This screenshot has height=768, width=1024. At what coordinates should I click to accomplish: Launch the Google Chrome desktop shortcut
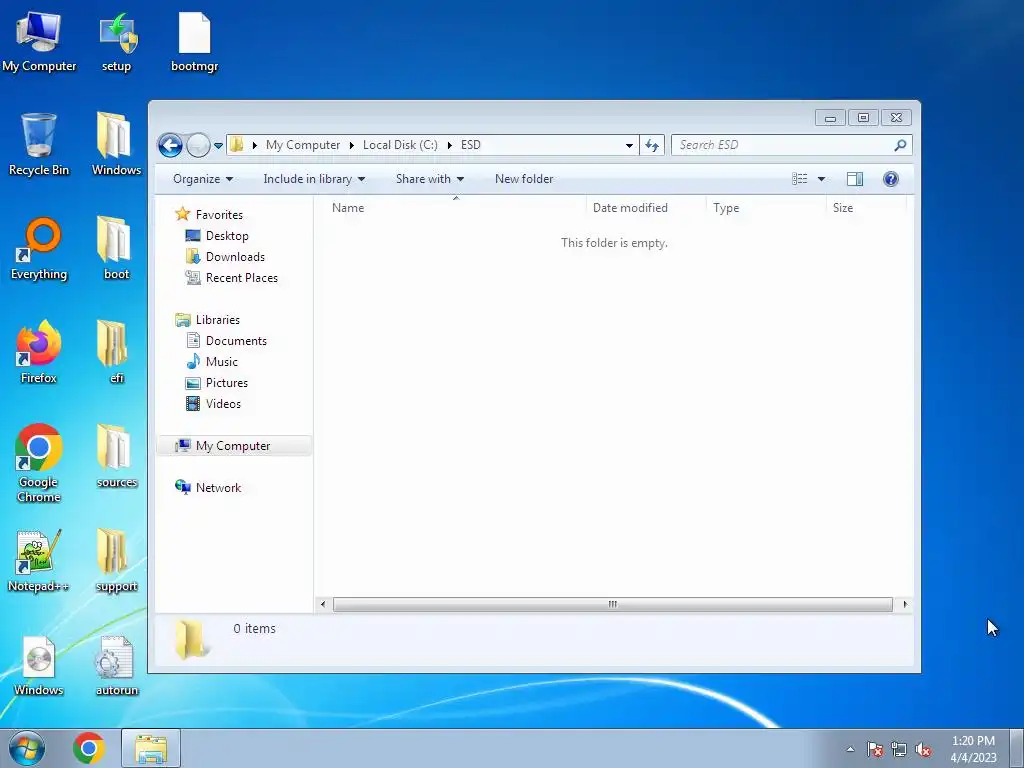(x=39, y=464)
